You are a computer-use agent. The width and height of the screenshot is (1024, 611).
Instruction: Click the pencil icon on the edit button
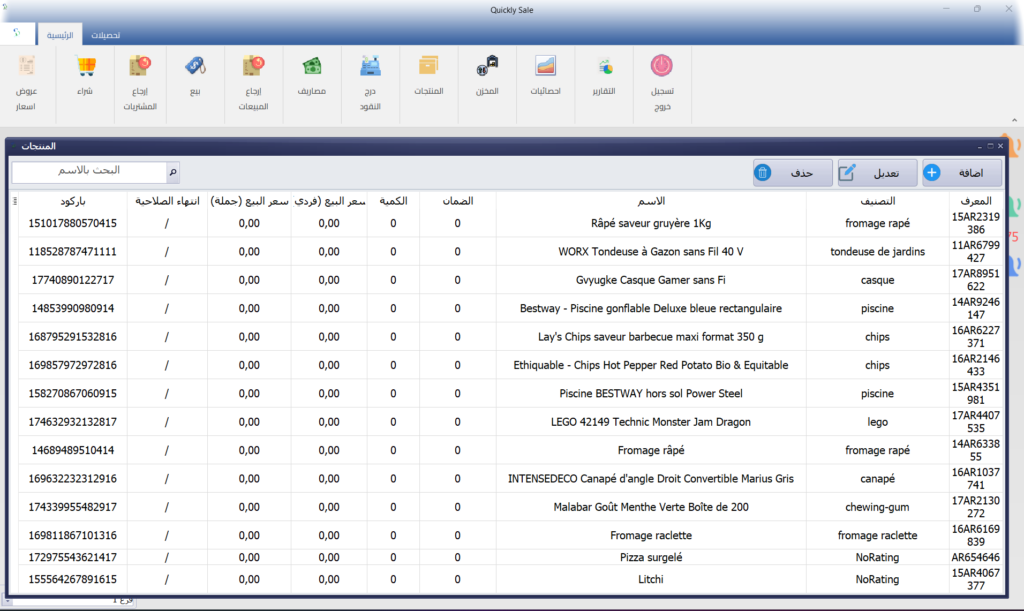[x=847, y=173]
